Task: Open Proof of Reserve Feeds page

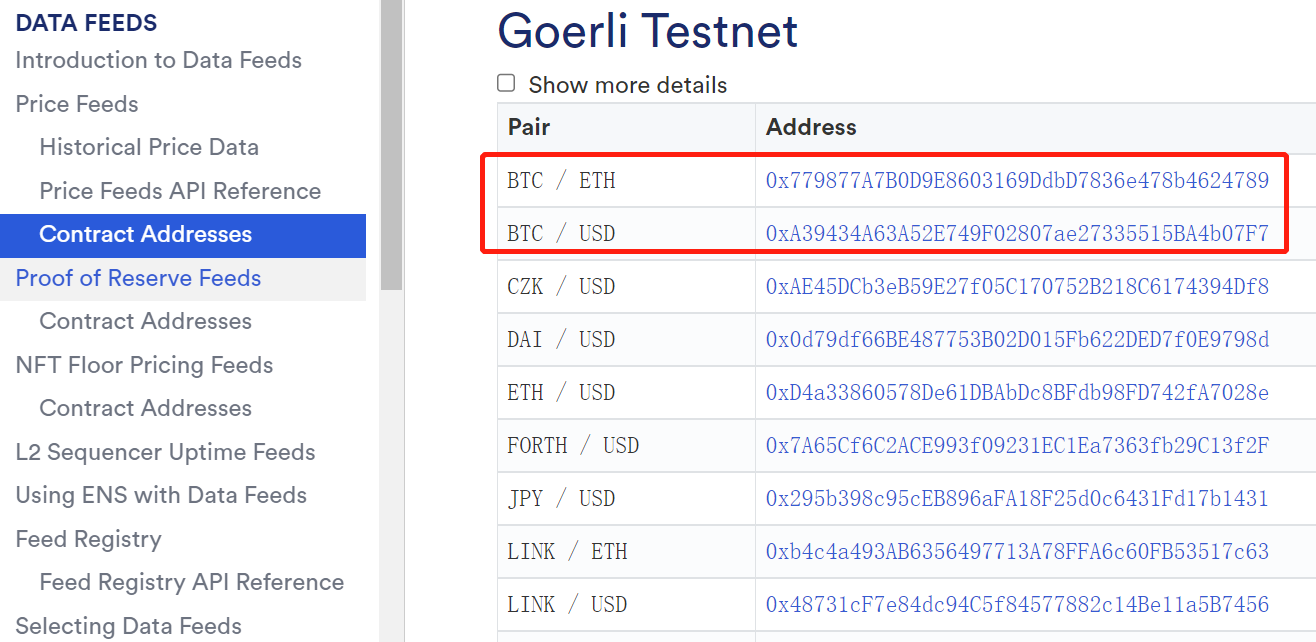Action: coord(138,278)
